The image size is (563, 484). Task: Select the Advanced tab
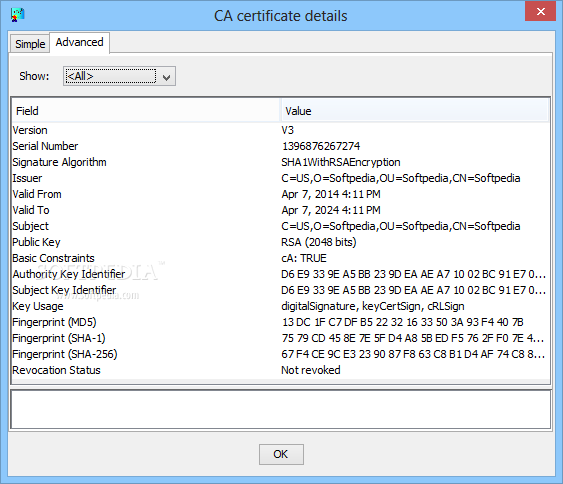click(79, 42)
